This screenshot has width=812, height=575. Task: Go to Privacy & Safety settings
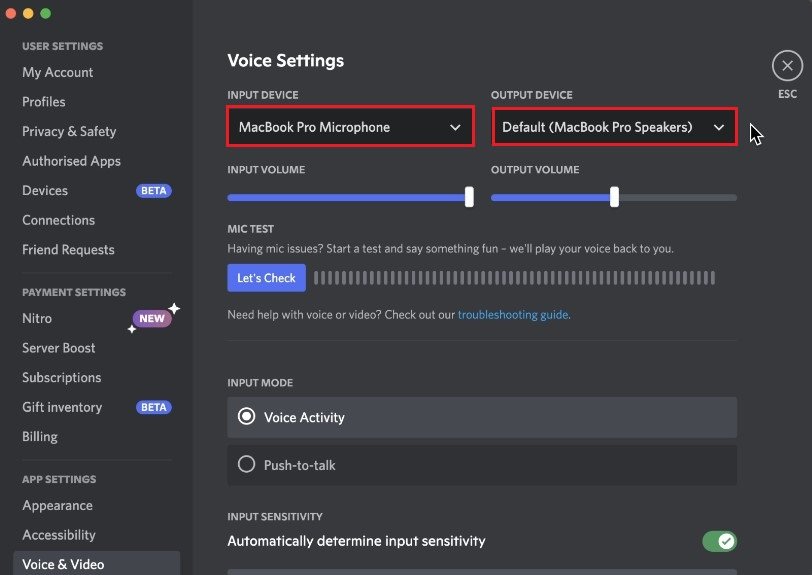tap(69, 132)
